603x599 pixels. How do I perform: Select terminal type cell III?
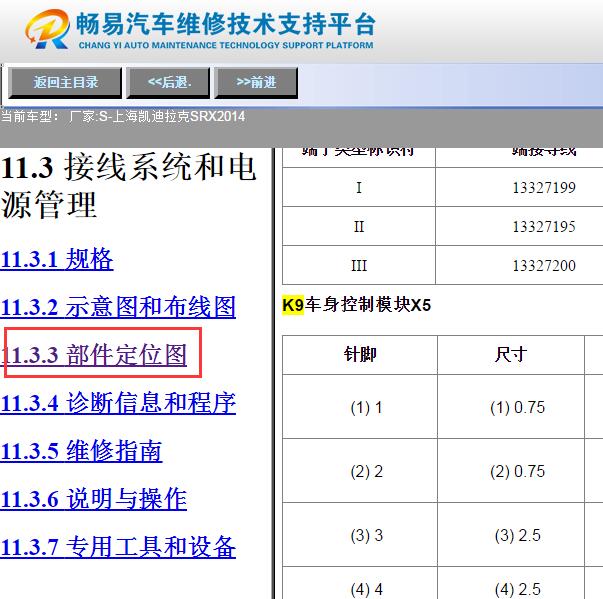click(359, 265)
